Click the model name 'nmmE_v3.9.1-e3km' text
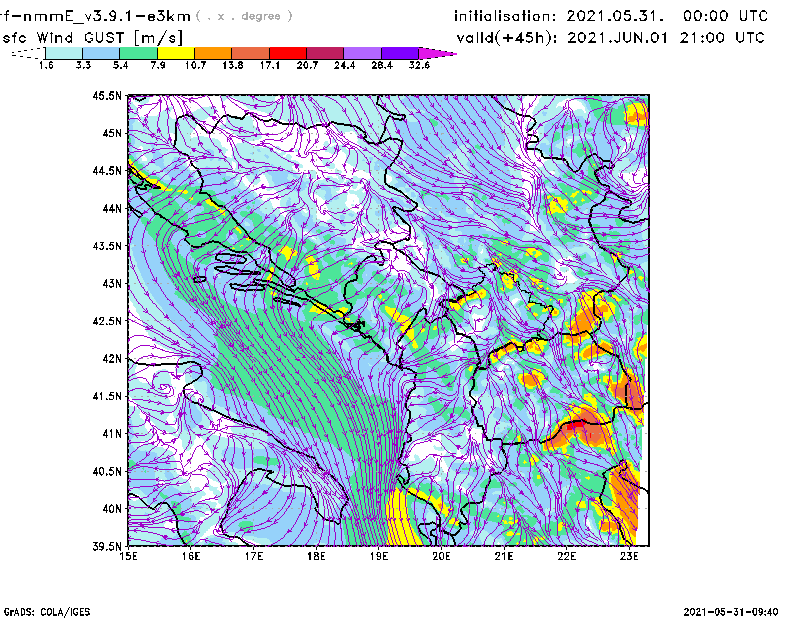 [106, 16]
